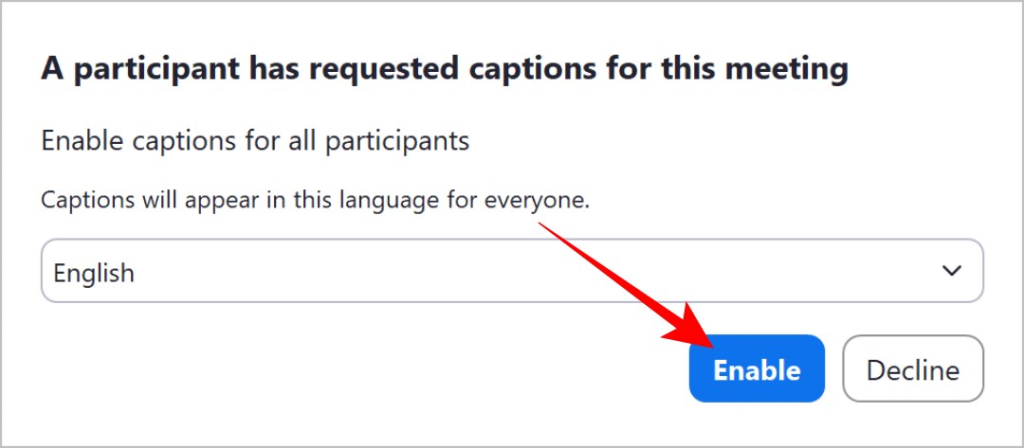1024x448 pixels.
Task: Click 'Enable captions for all participants' text
Action: (x=255, y=140)
